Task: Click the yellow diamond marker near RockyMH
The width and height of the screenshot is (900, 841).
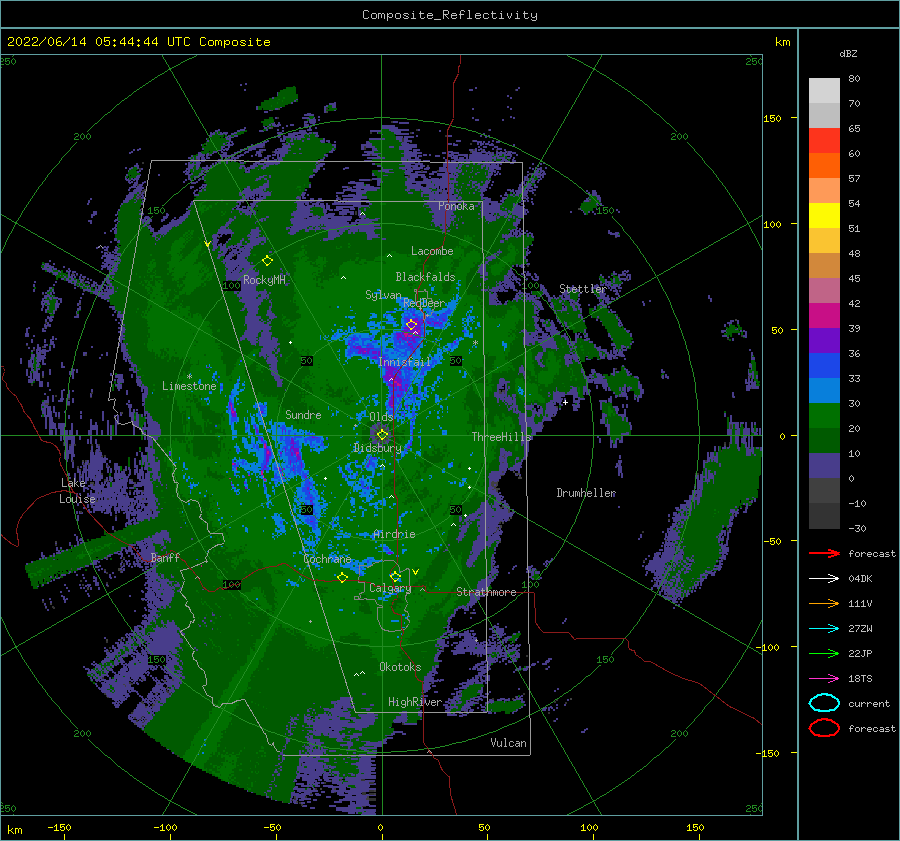Action: pyautogui.click(x=267, y=261)
